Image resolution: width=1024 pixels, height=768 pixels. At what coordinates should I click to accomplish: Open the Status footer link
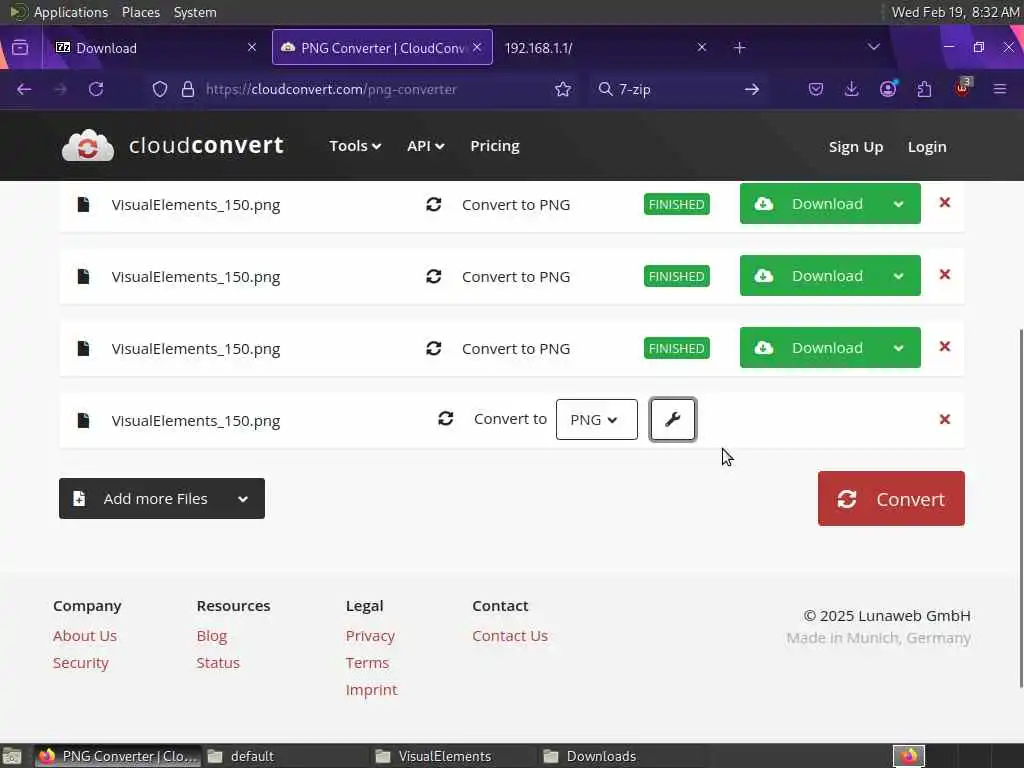[218, 663]
